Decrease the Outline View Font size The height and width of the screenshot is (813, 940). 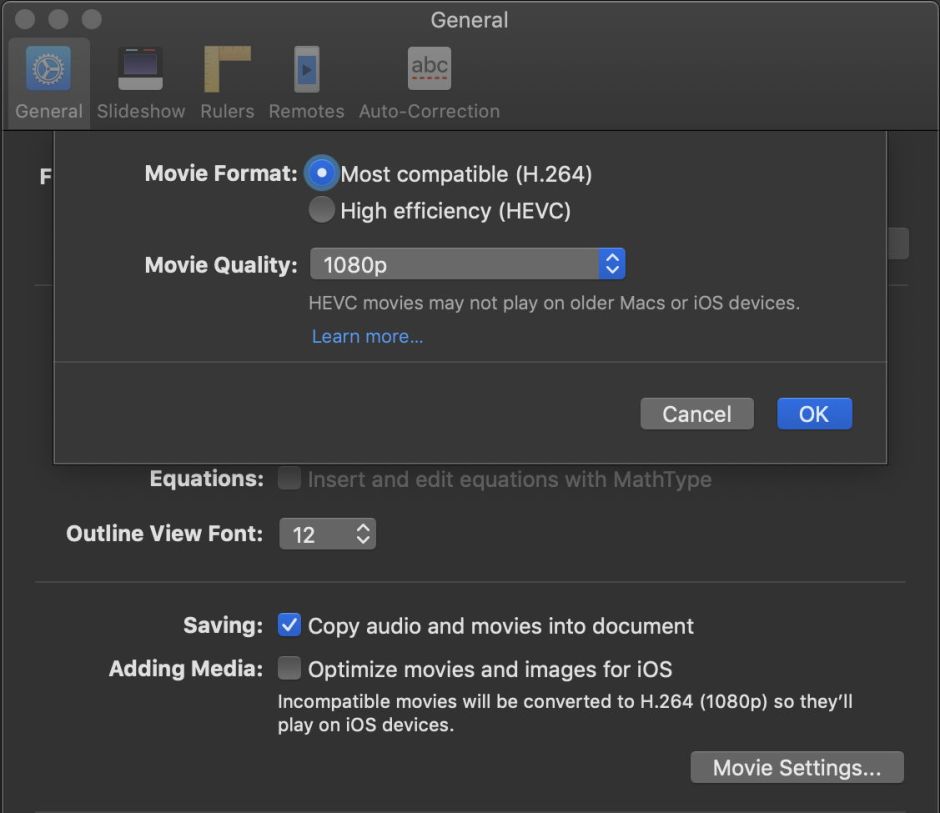tap(364, 539)
